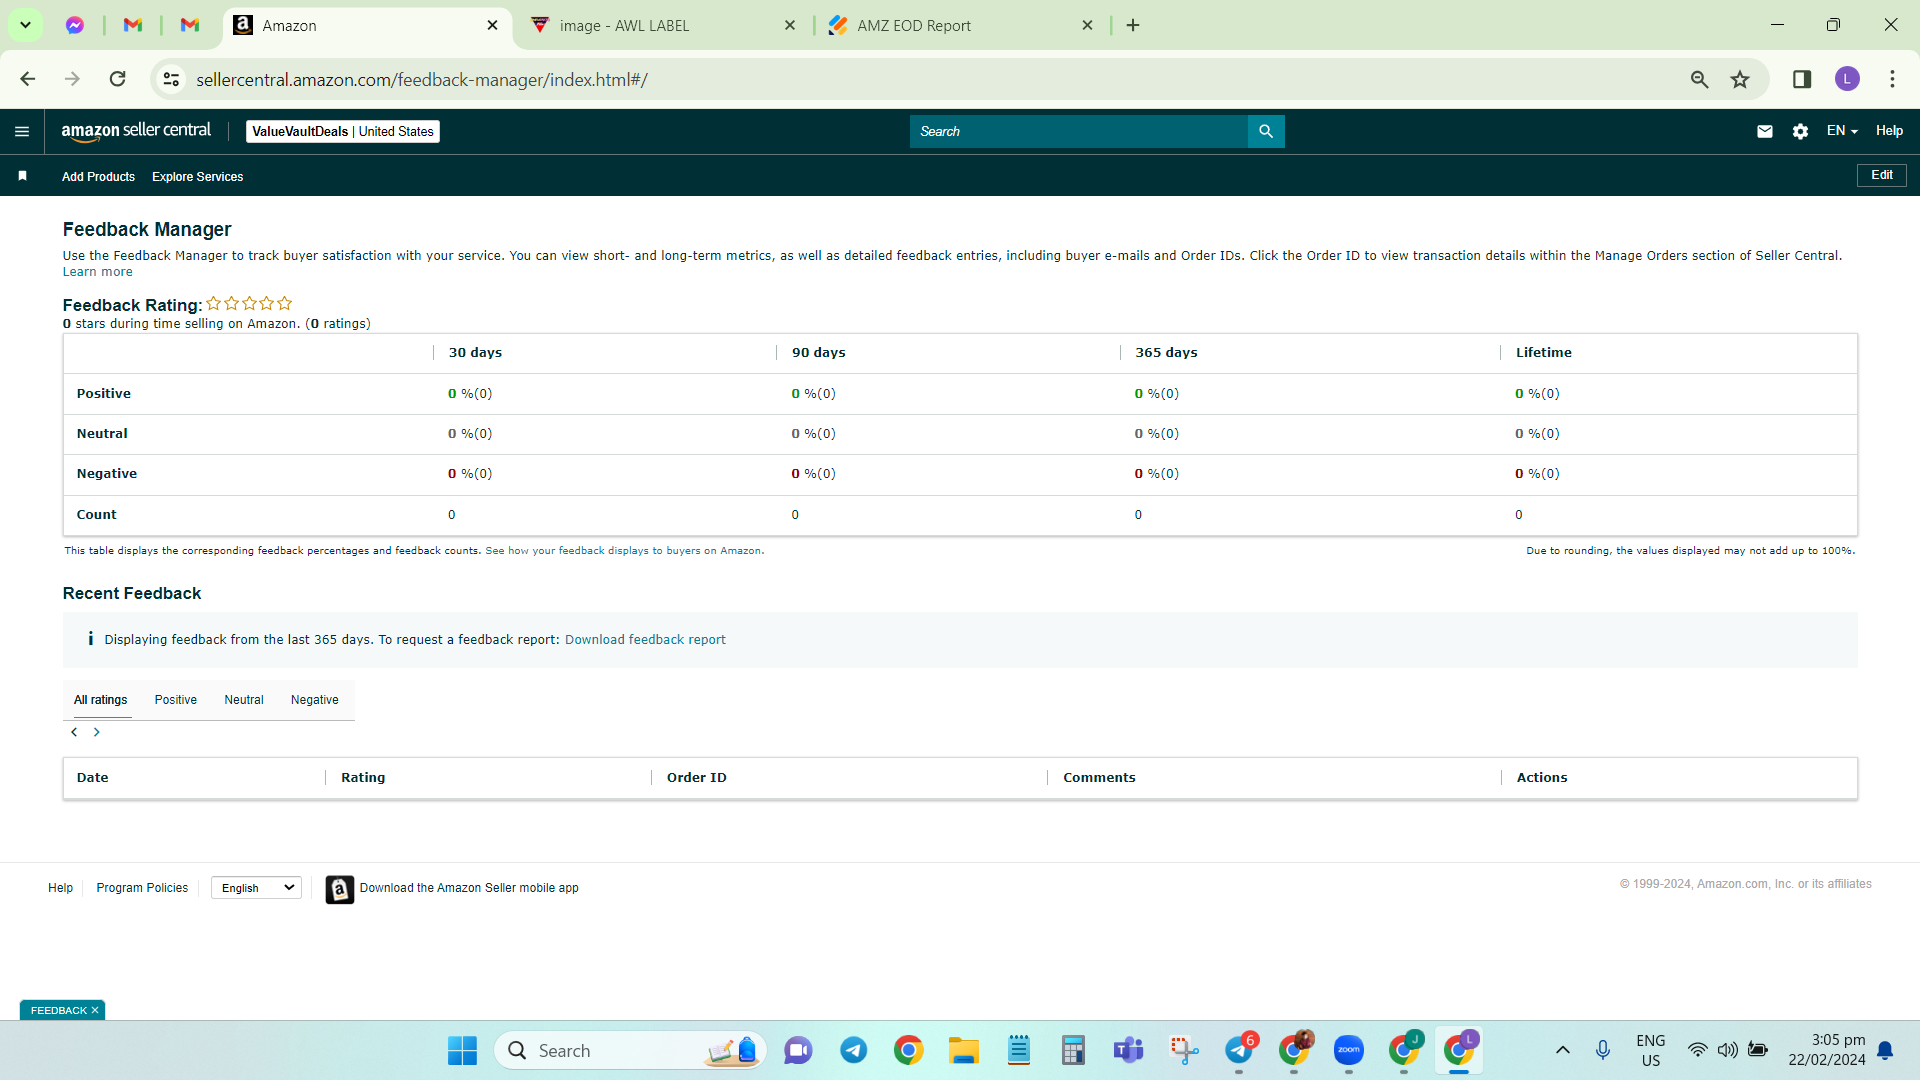Expand the EN language dropdown
This screenshot has width=1920, height=1080.
tap(1842, 131)
